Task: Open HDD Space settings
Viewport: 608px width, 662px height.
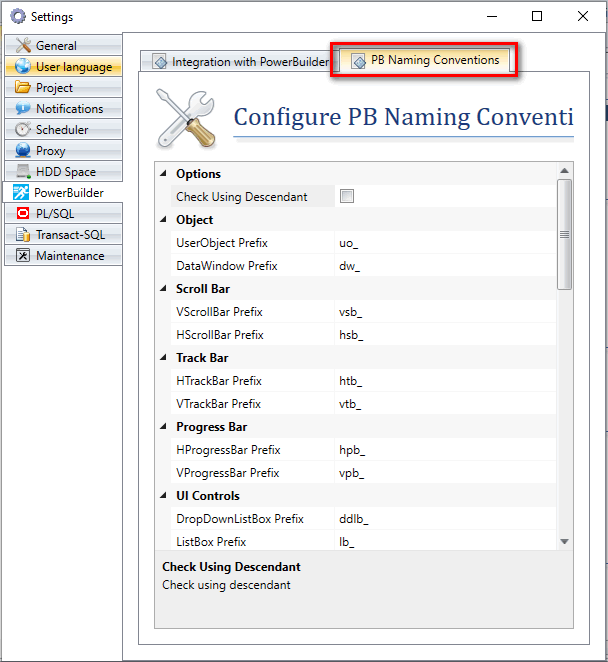Action: (63, 171)
